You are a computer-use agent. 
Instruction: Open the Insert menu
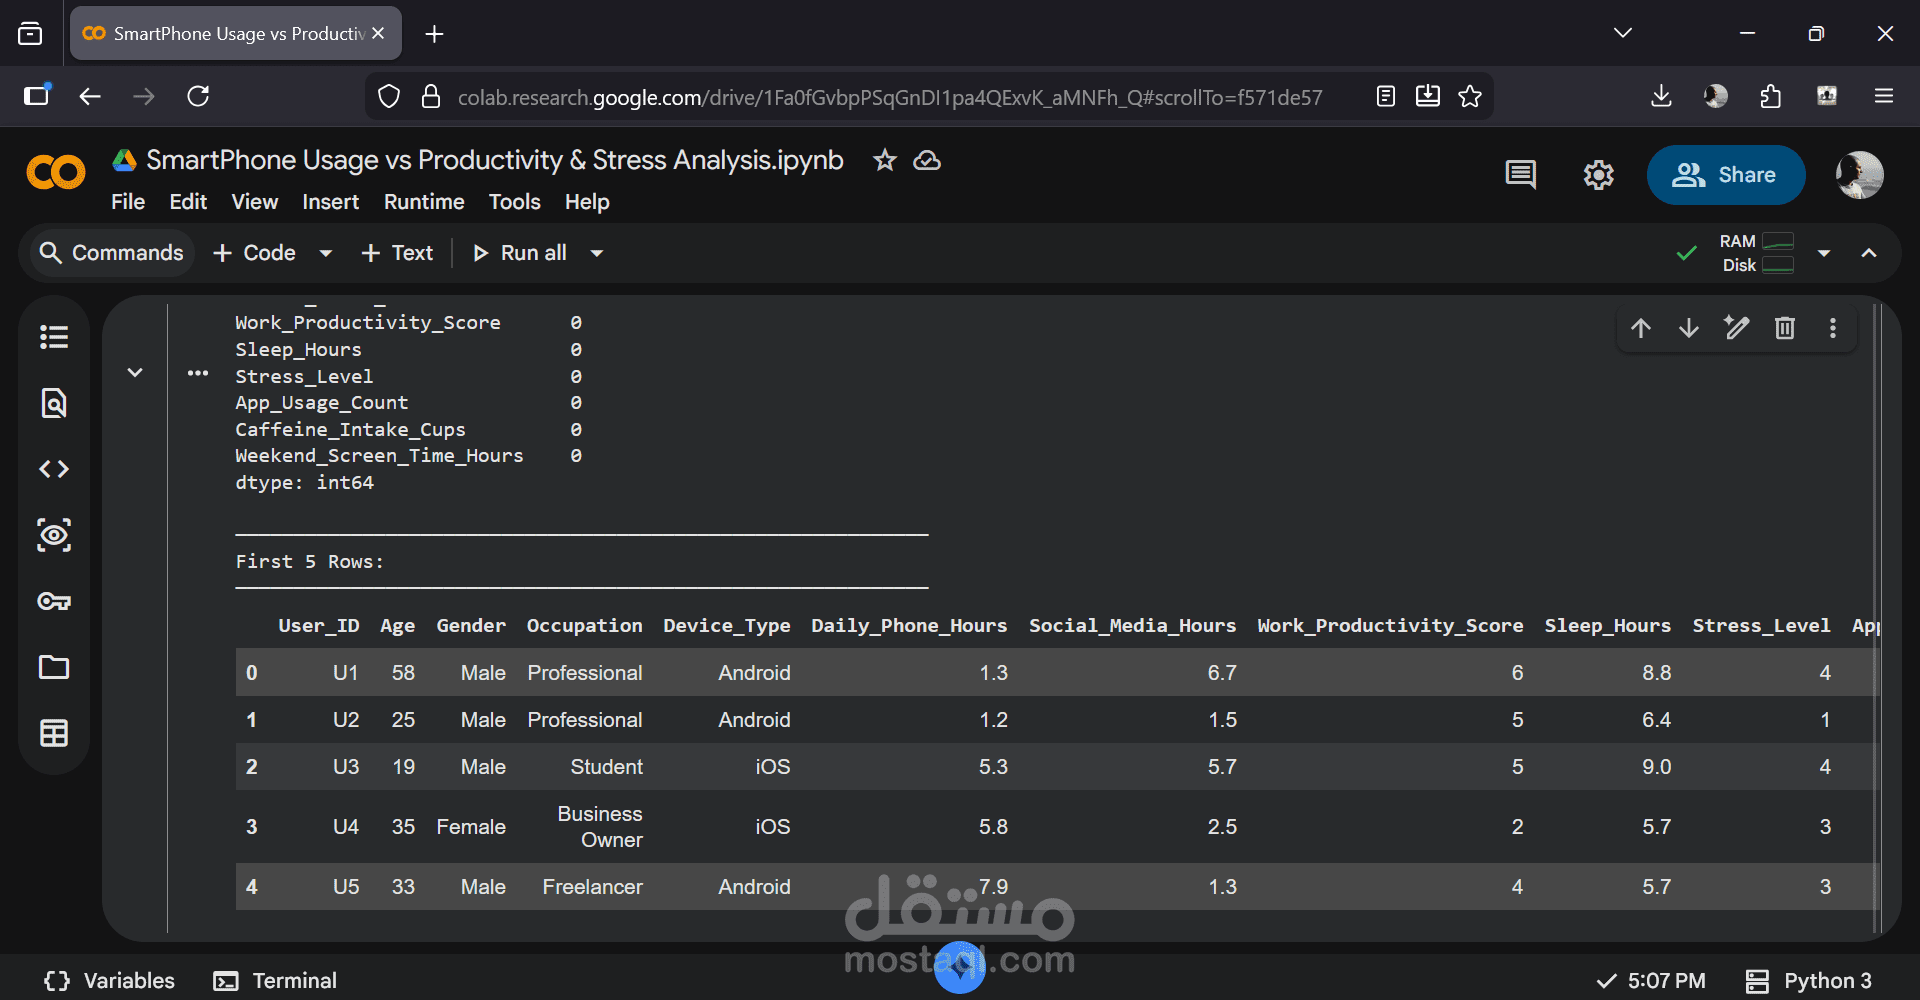click(x=330, y=202)
